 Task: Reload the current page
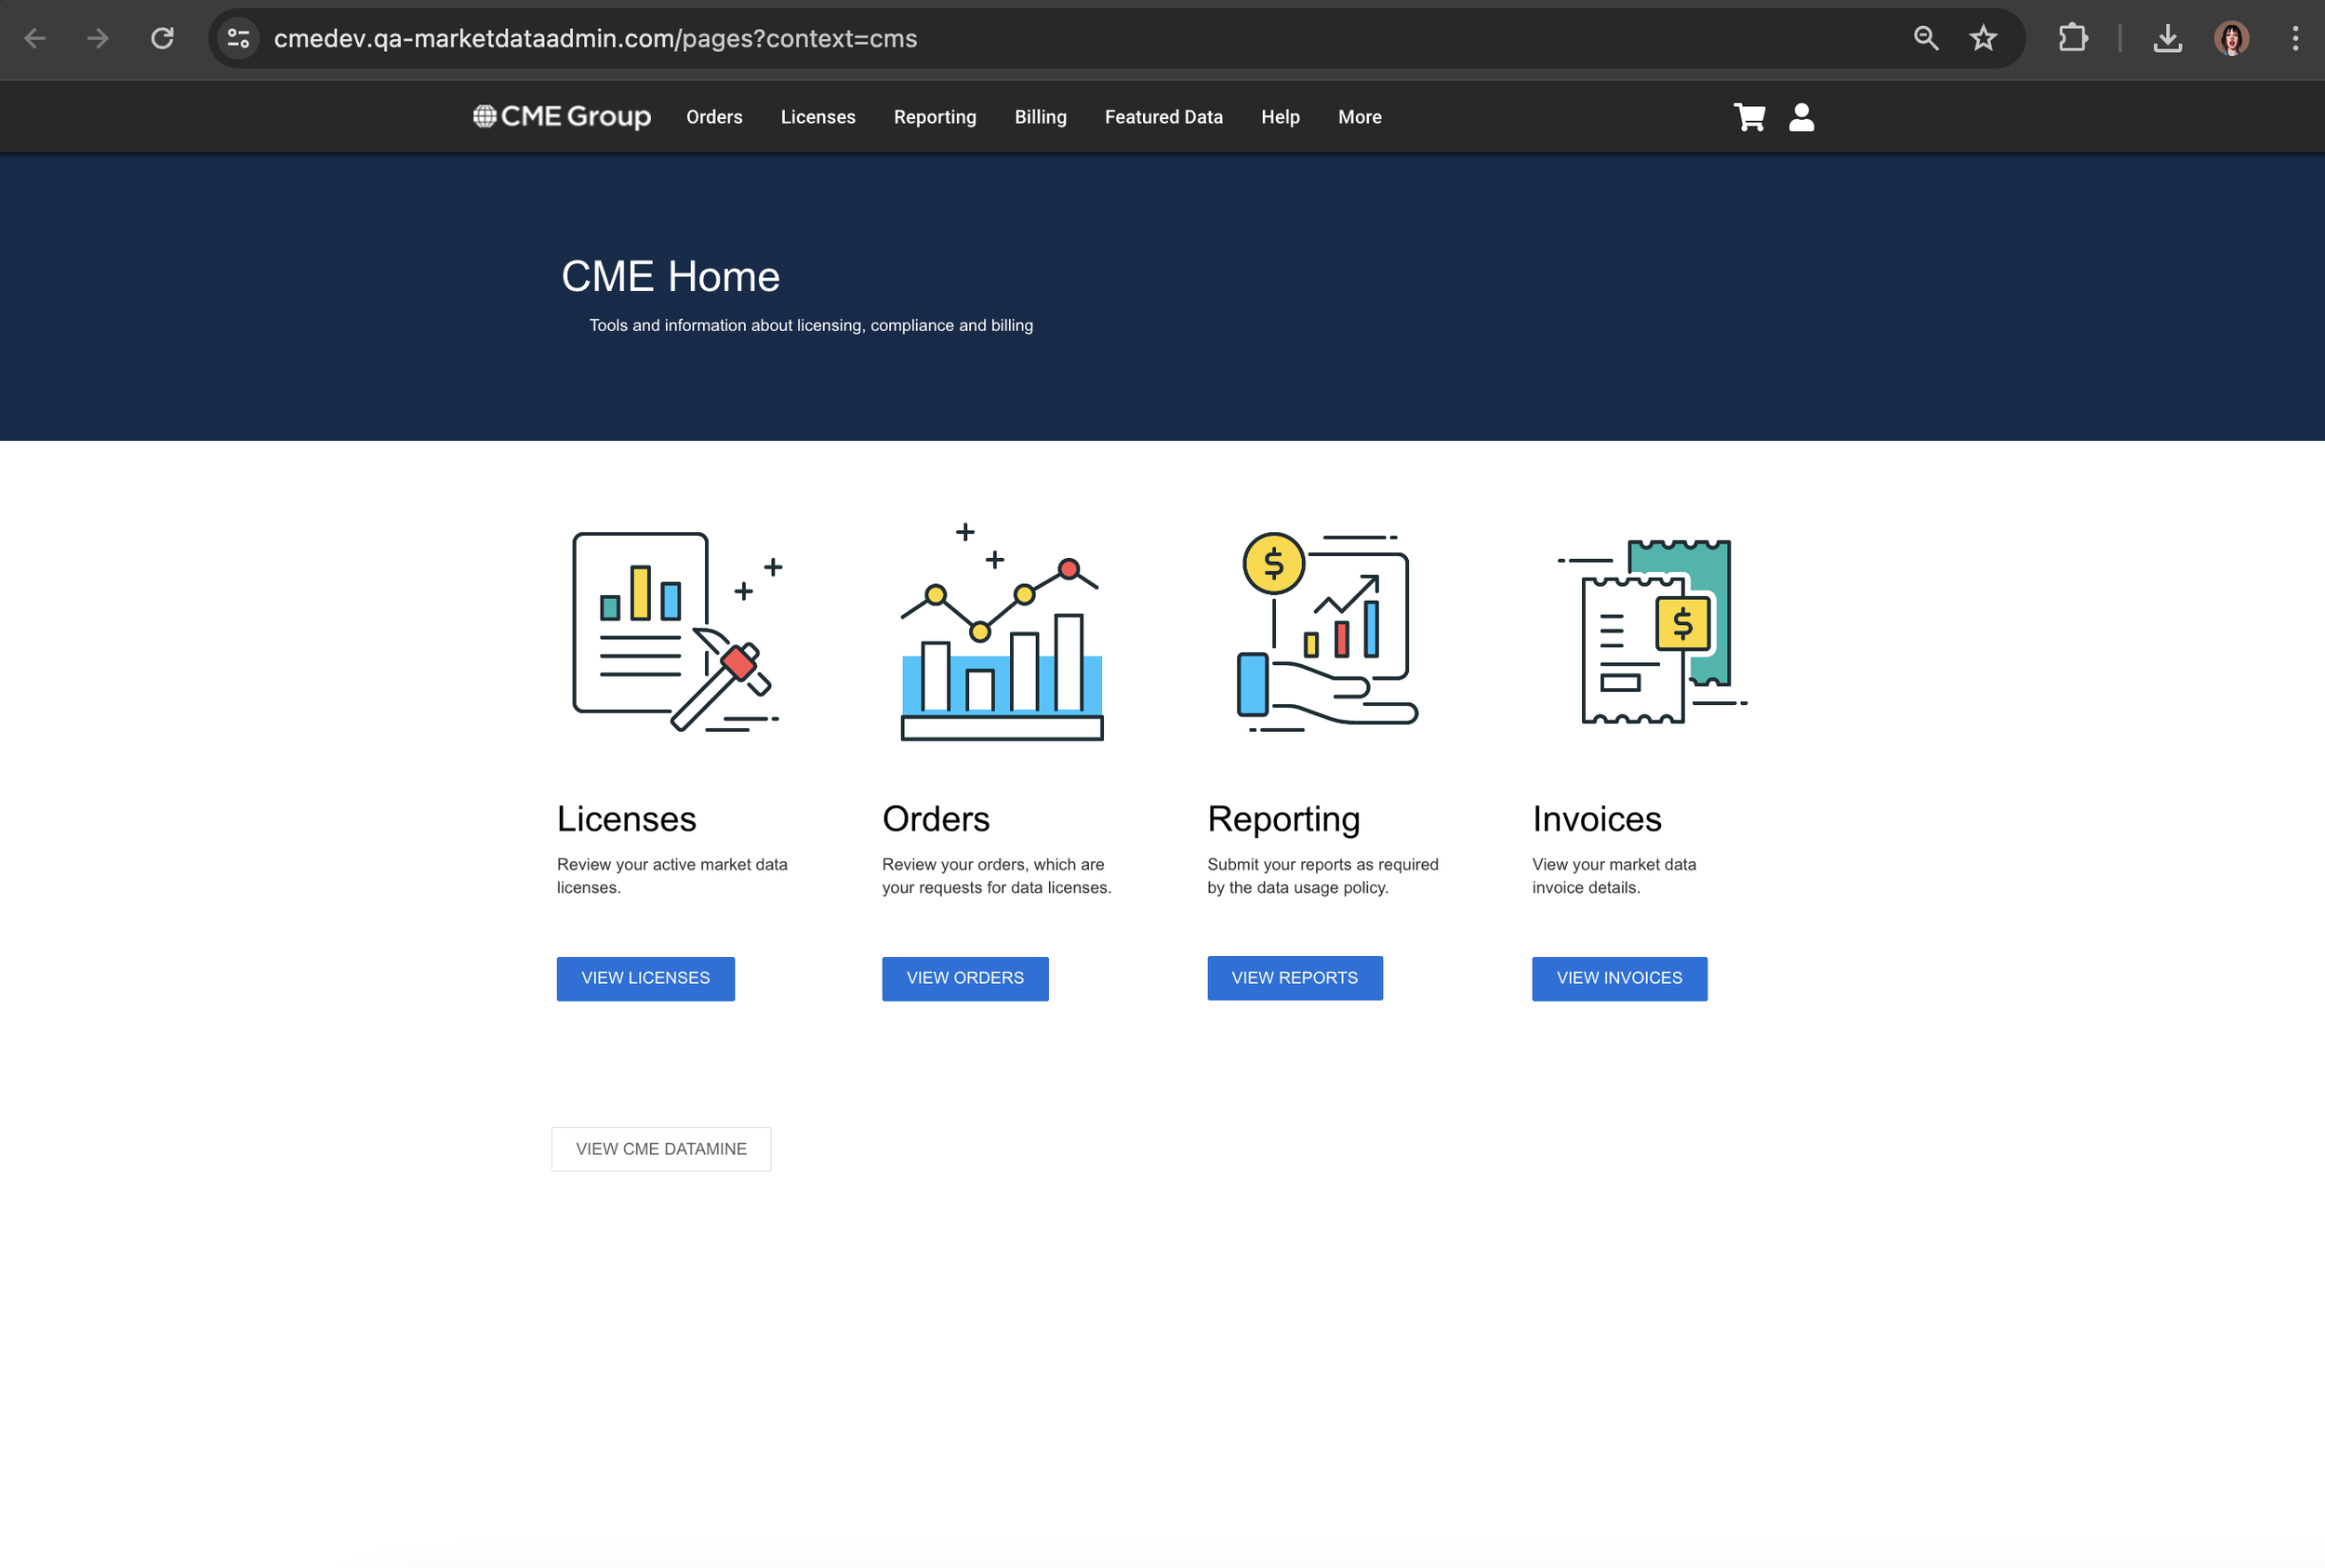tap(162, 38)
